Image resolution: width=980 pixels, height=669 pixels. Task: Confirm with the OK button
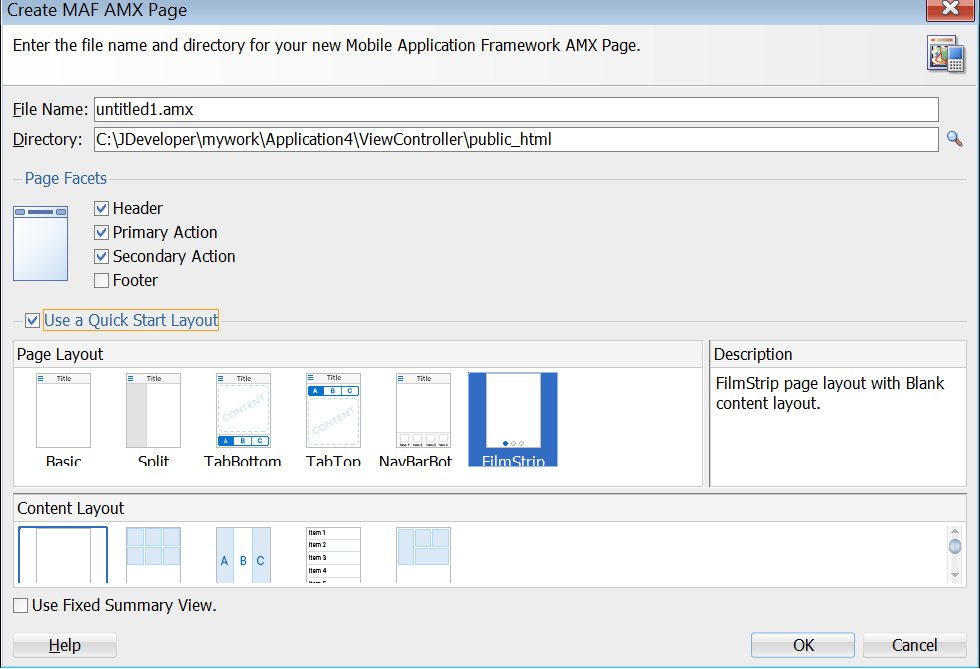tap(803, 645)
